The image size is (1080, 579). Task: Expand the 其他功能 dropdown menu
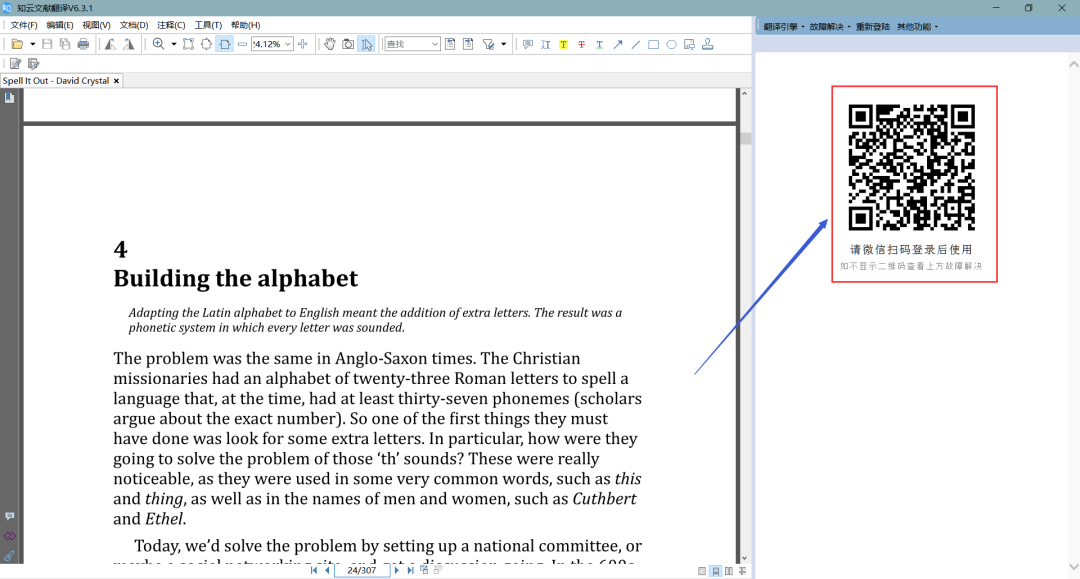tap(916, 27)
